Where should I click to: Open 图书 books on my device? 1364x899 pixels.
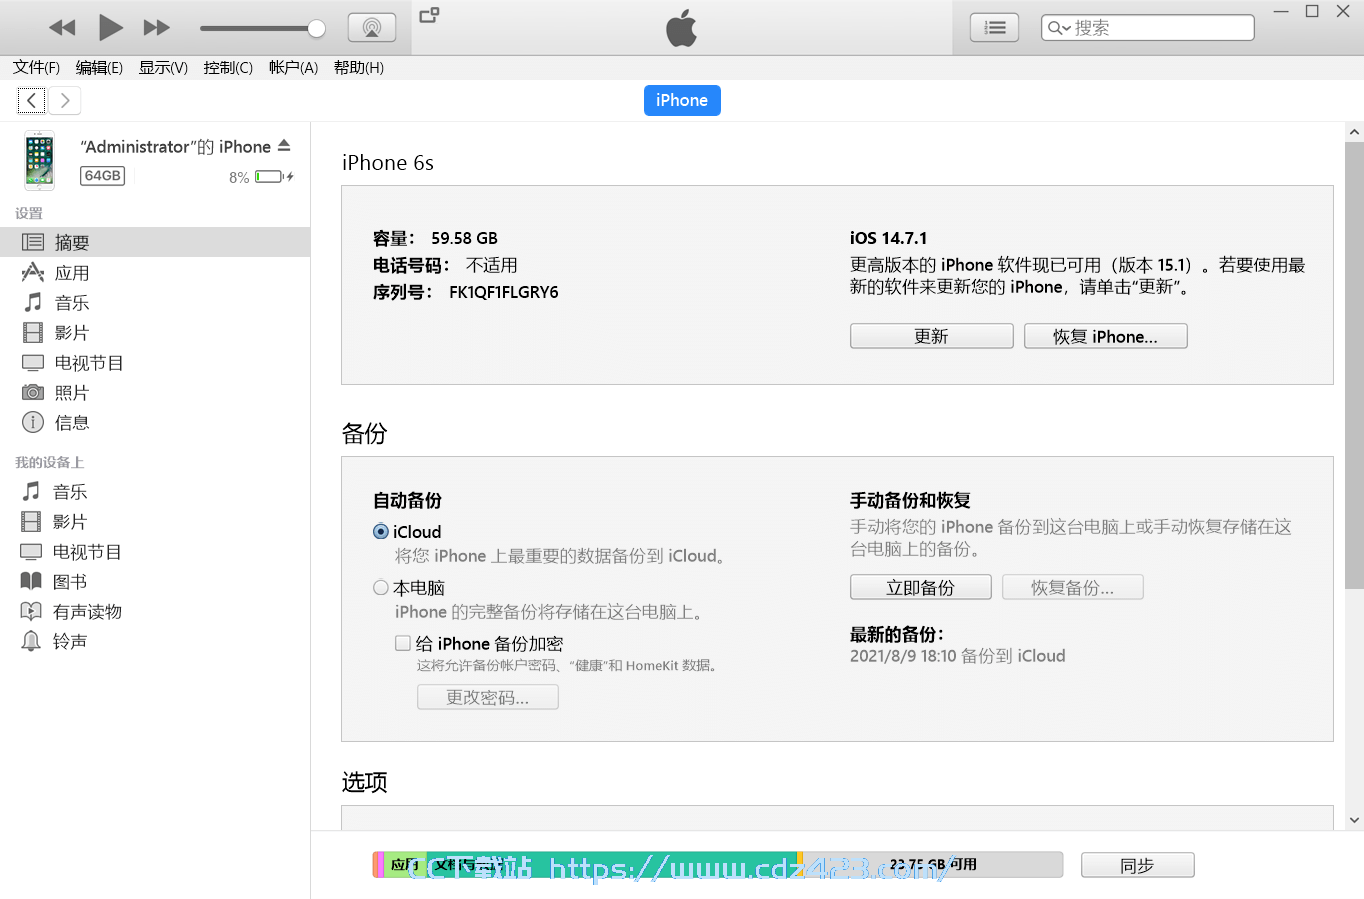155,581
